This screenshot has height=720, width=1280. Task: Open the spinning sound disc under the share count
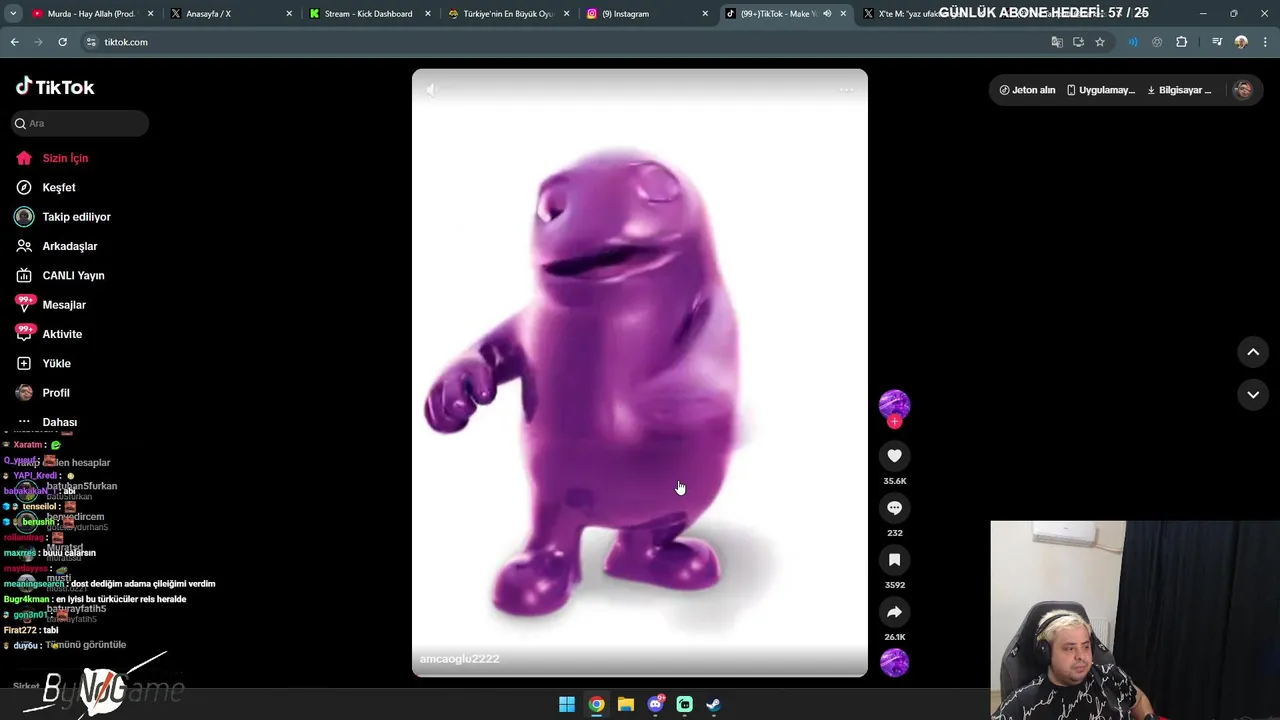[894, 662]
